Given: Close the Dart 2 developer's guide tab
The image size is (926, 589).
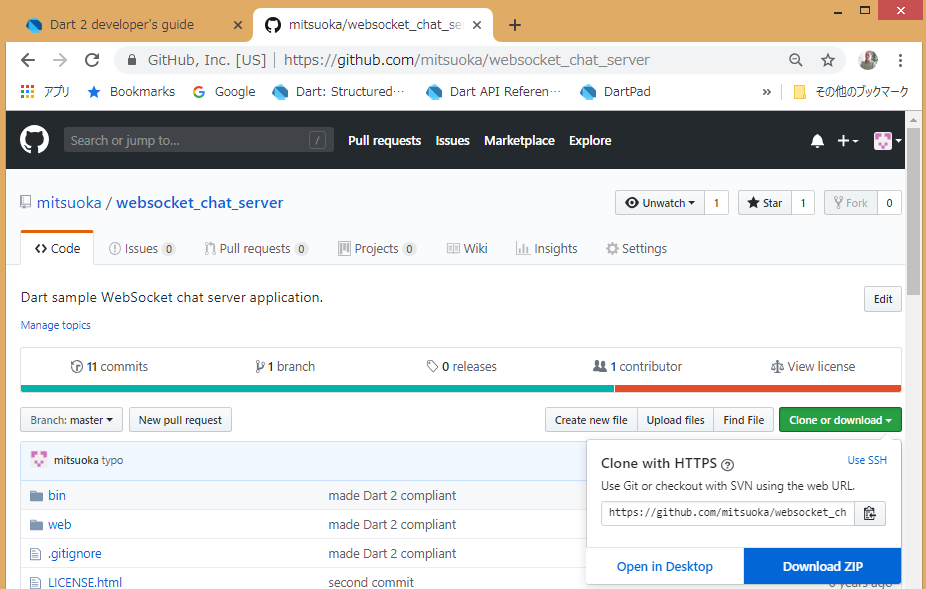Looking at the screenshot, I should click(237, 25).
